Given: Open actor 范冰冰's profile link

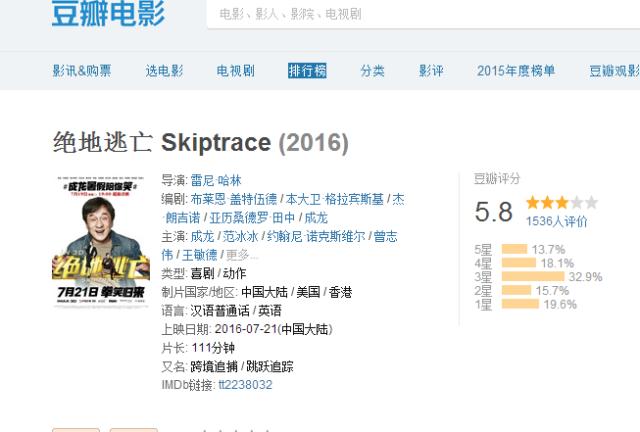Looking at the screenshot, I should pyautogui.click(x=241, y=237).
